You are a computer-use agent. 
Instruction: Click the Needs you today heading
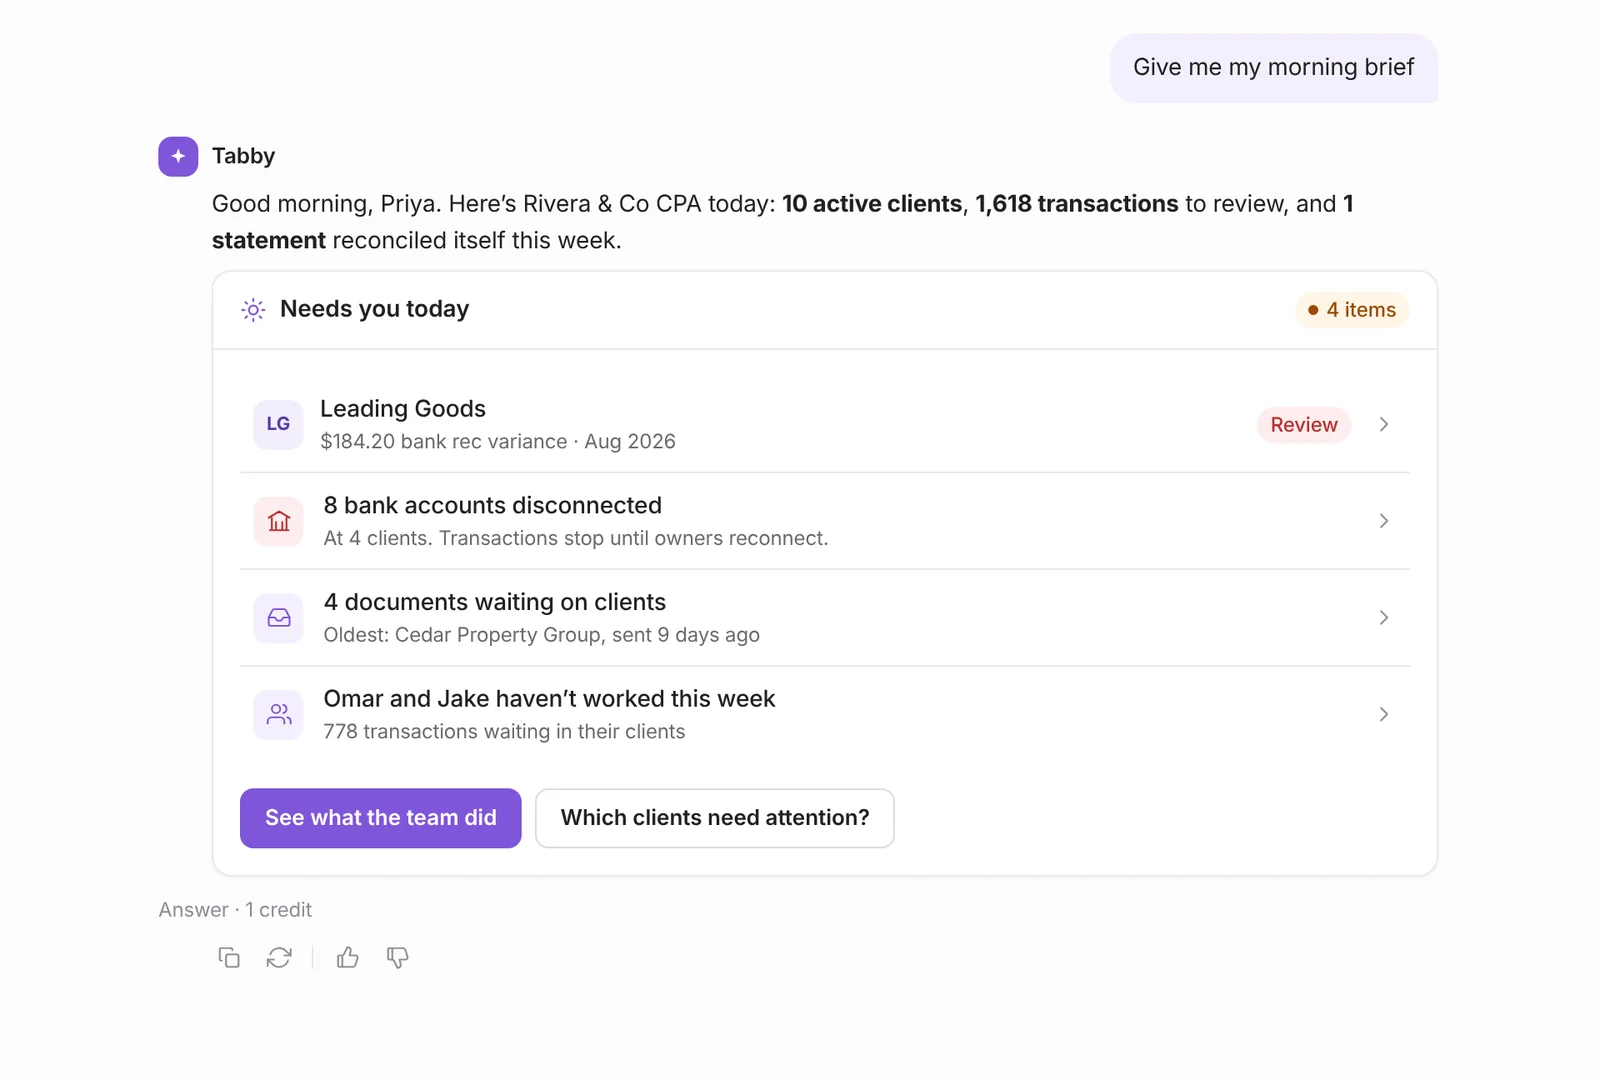375,309
